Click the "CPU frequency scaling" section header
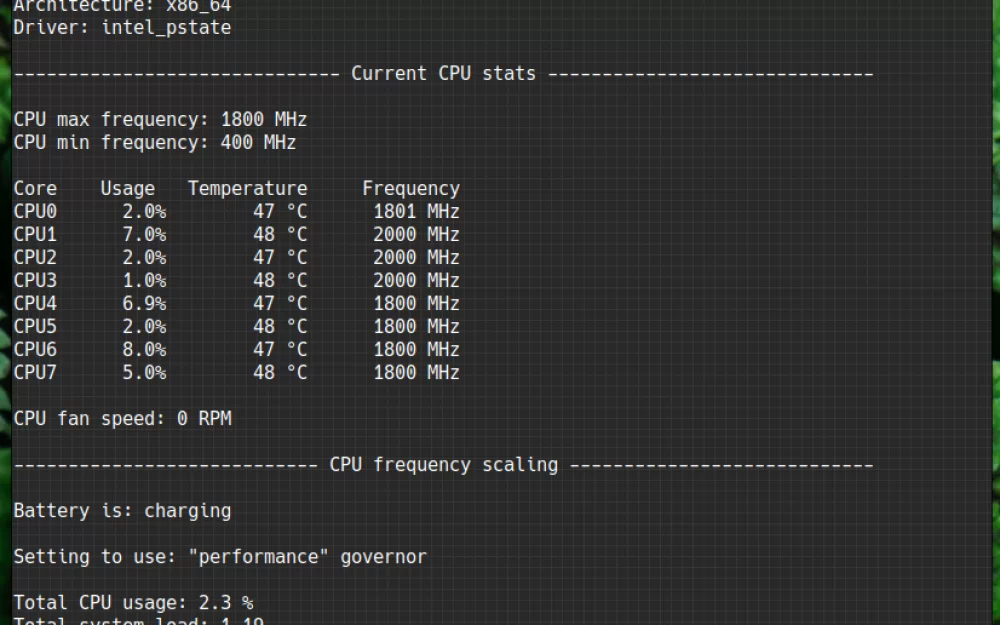The image size is (1000, 625). [x=443, y=465]
